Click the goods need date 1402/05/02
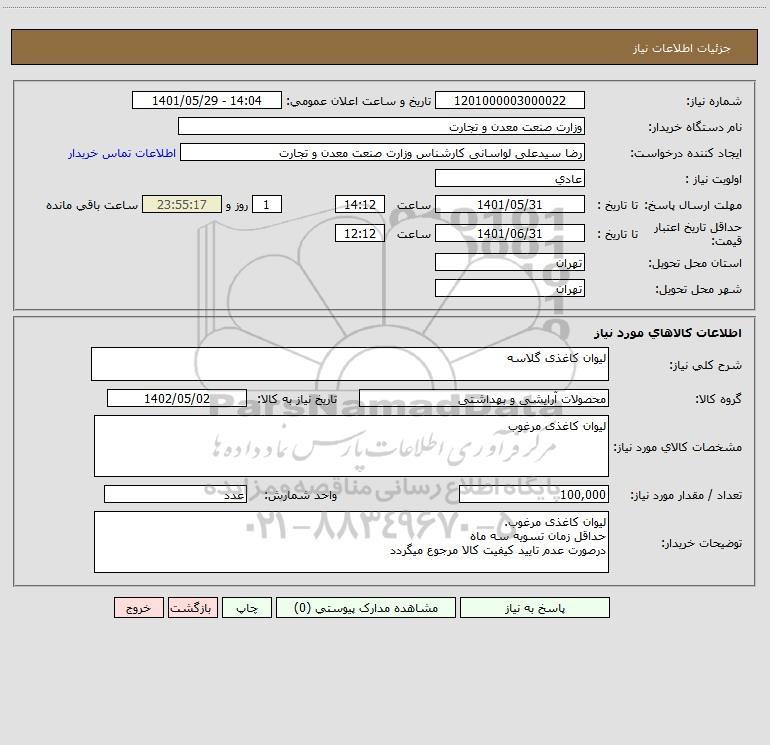 click(x=177, y=398)
